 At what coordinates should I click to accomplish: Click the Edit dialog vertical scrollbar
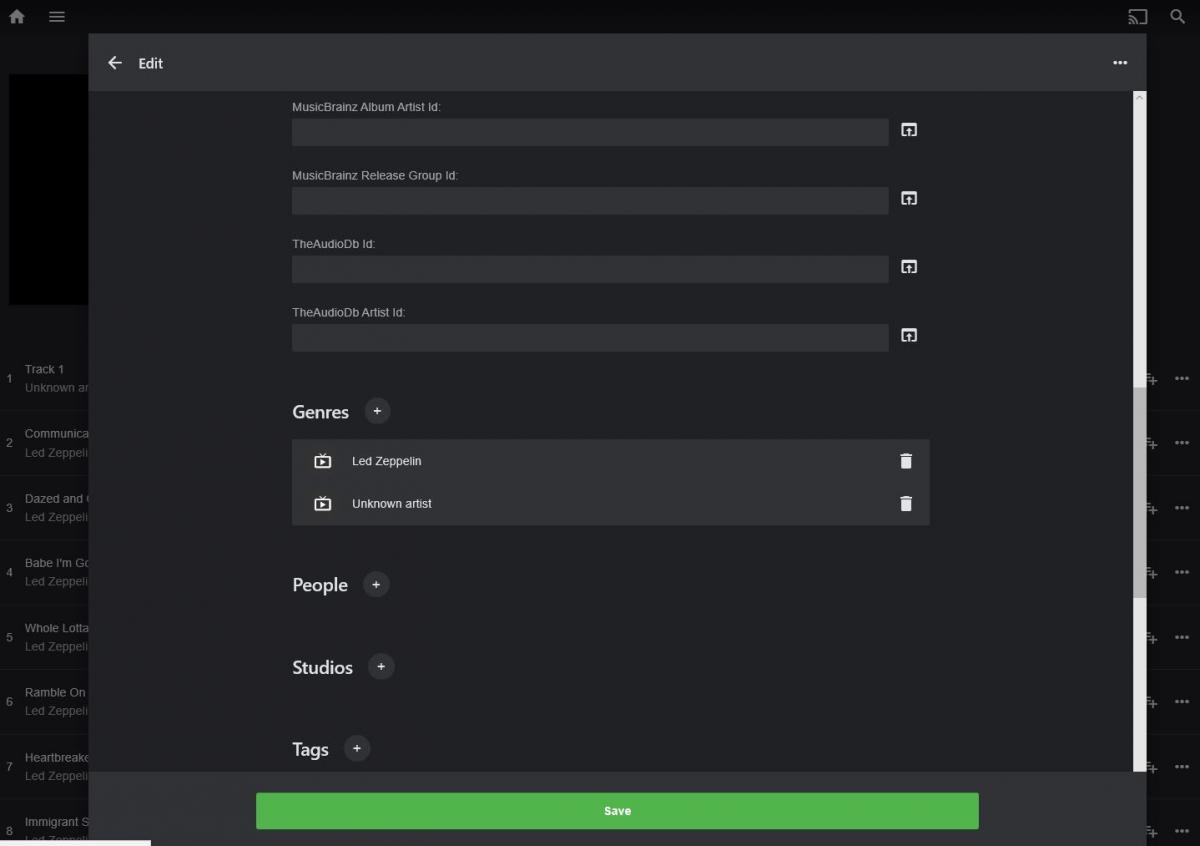tap(1140, 490)
